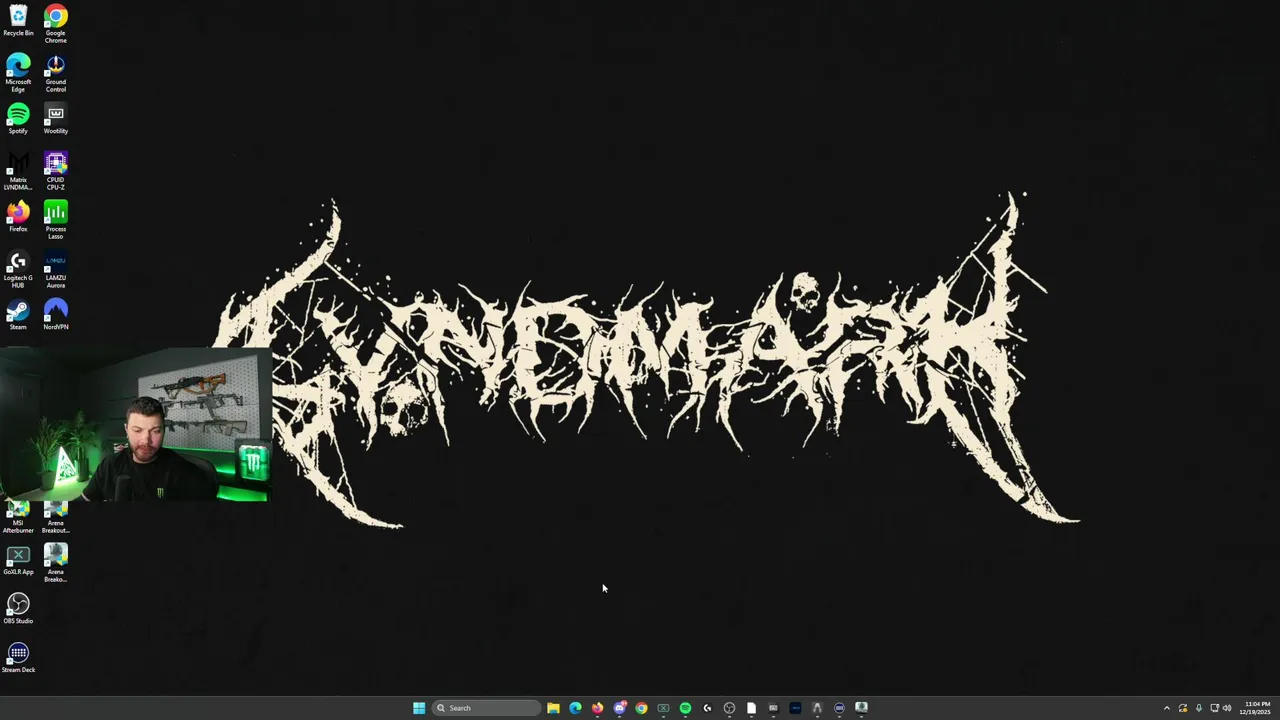The height and width of the screenshot is (720, 1280).
Task: Select the Arena Breakout shortcut beside GoXLR App
Action: [x=55, y=563]
